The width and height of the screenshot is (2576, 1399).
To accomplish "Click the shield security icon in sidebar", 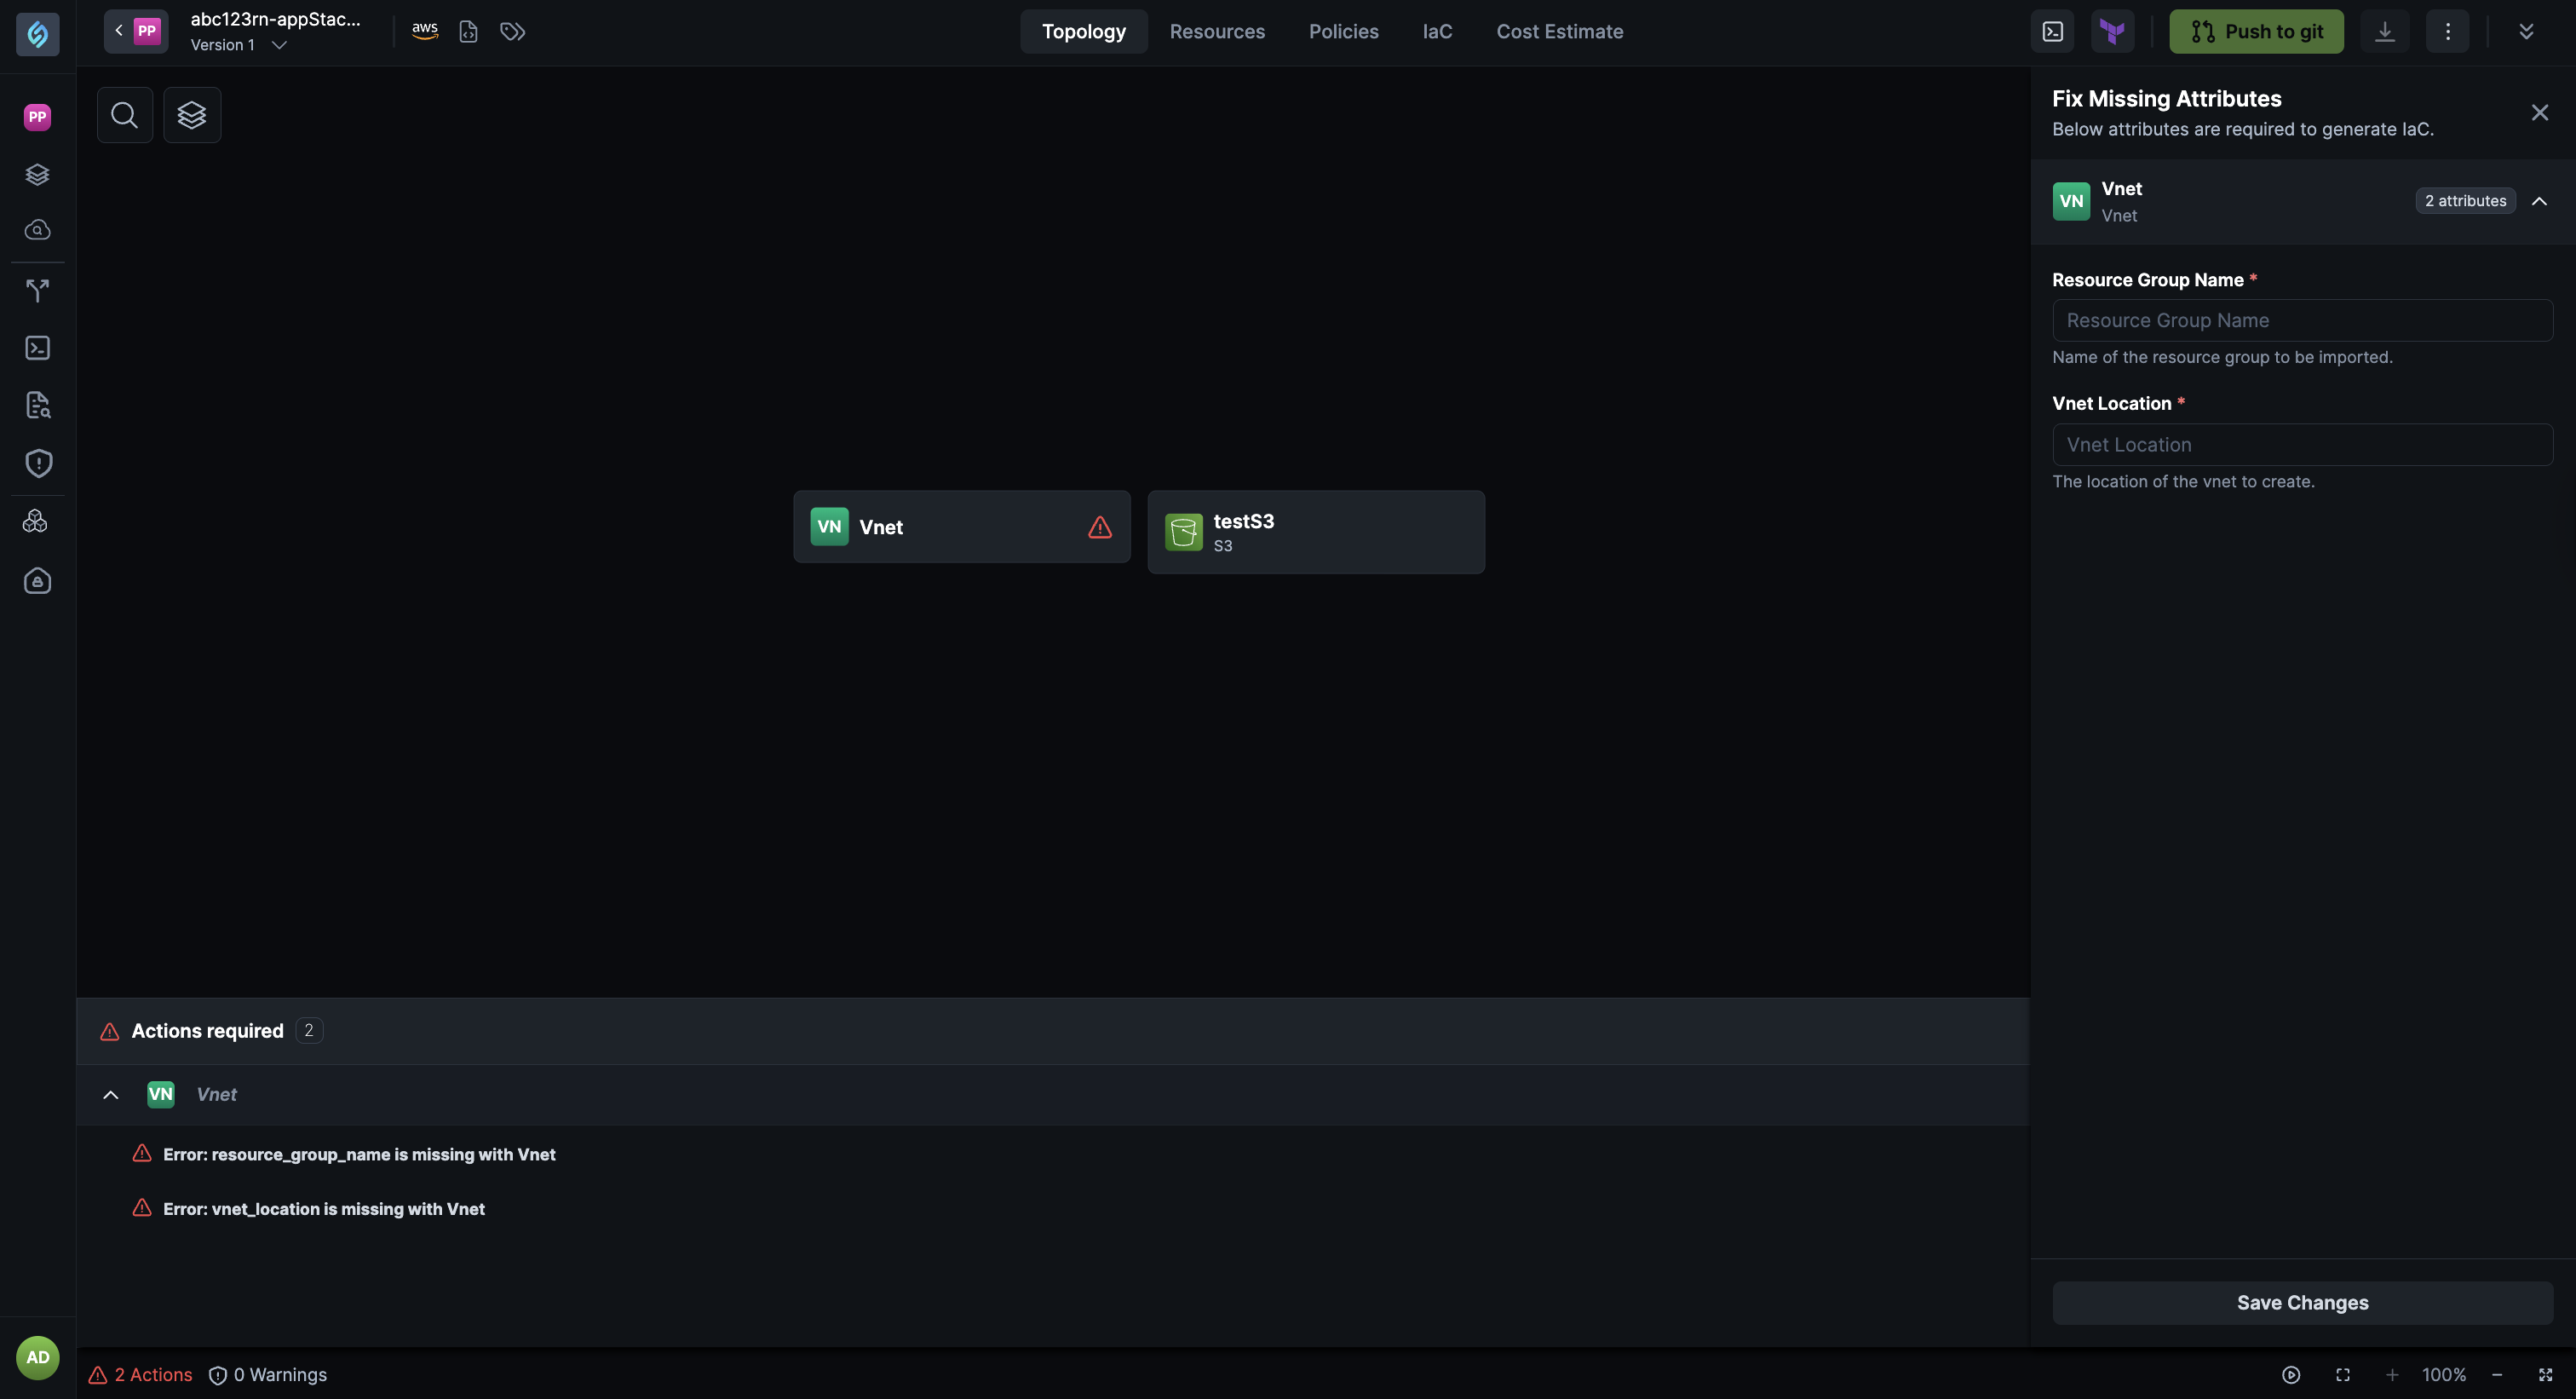I will click(x=37, y=463).
